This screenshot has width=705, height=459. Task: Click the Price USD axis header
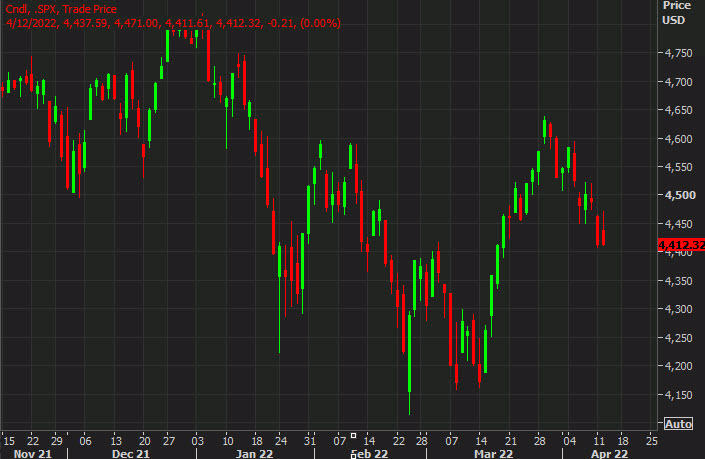[676, 13]
